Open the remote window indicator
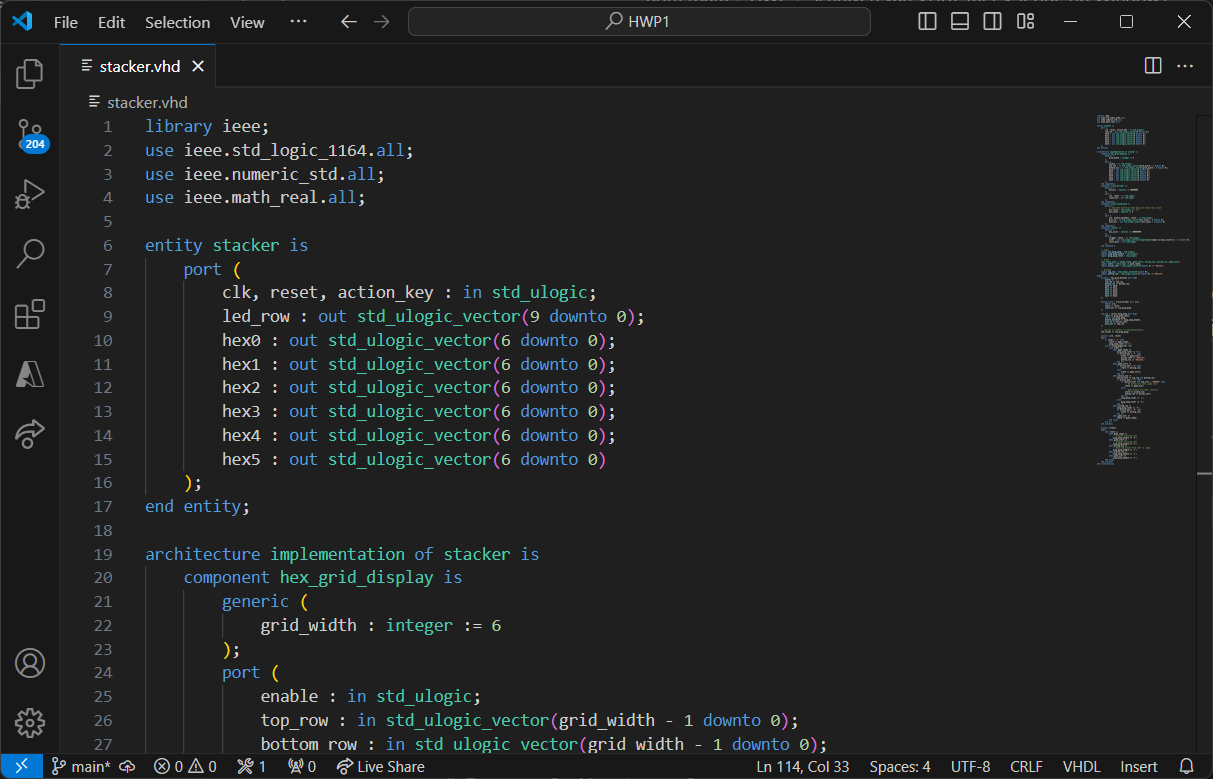 coord(21,766)
